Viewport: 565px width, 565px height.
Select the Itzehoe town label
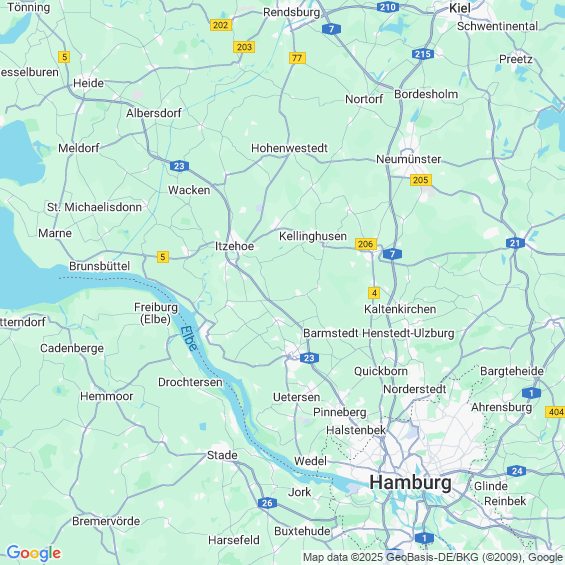click(235, 246)
